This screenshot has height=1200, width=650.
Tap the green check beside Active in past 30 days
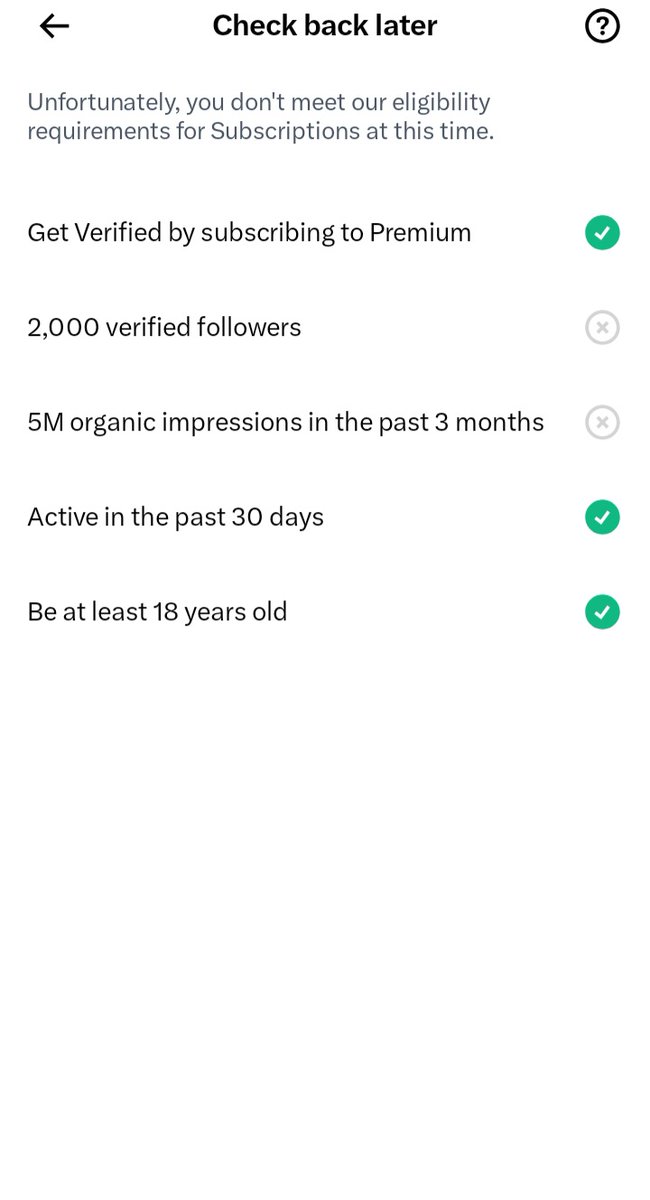[602, 517]
